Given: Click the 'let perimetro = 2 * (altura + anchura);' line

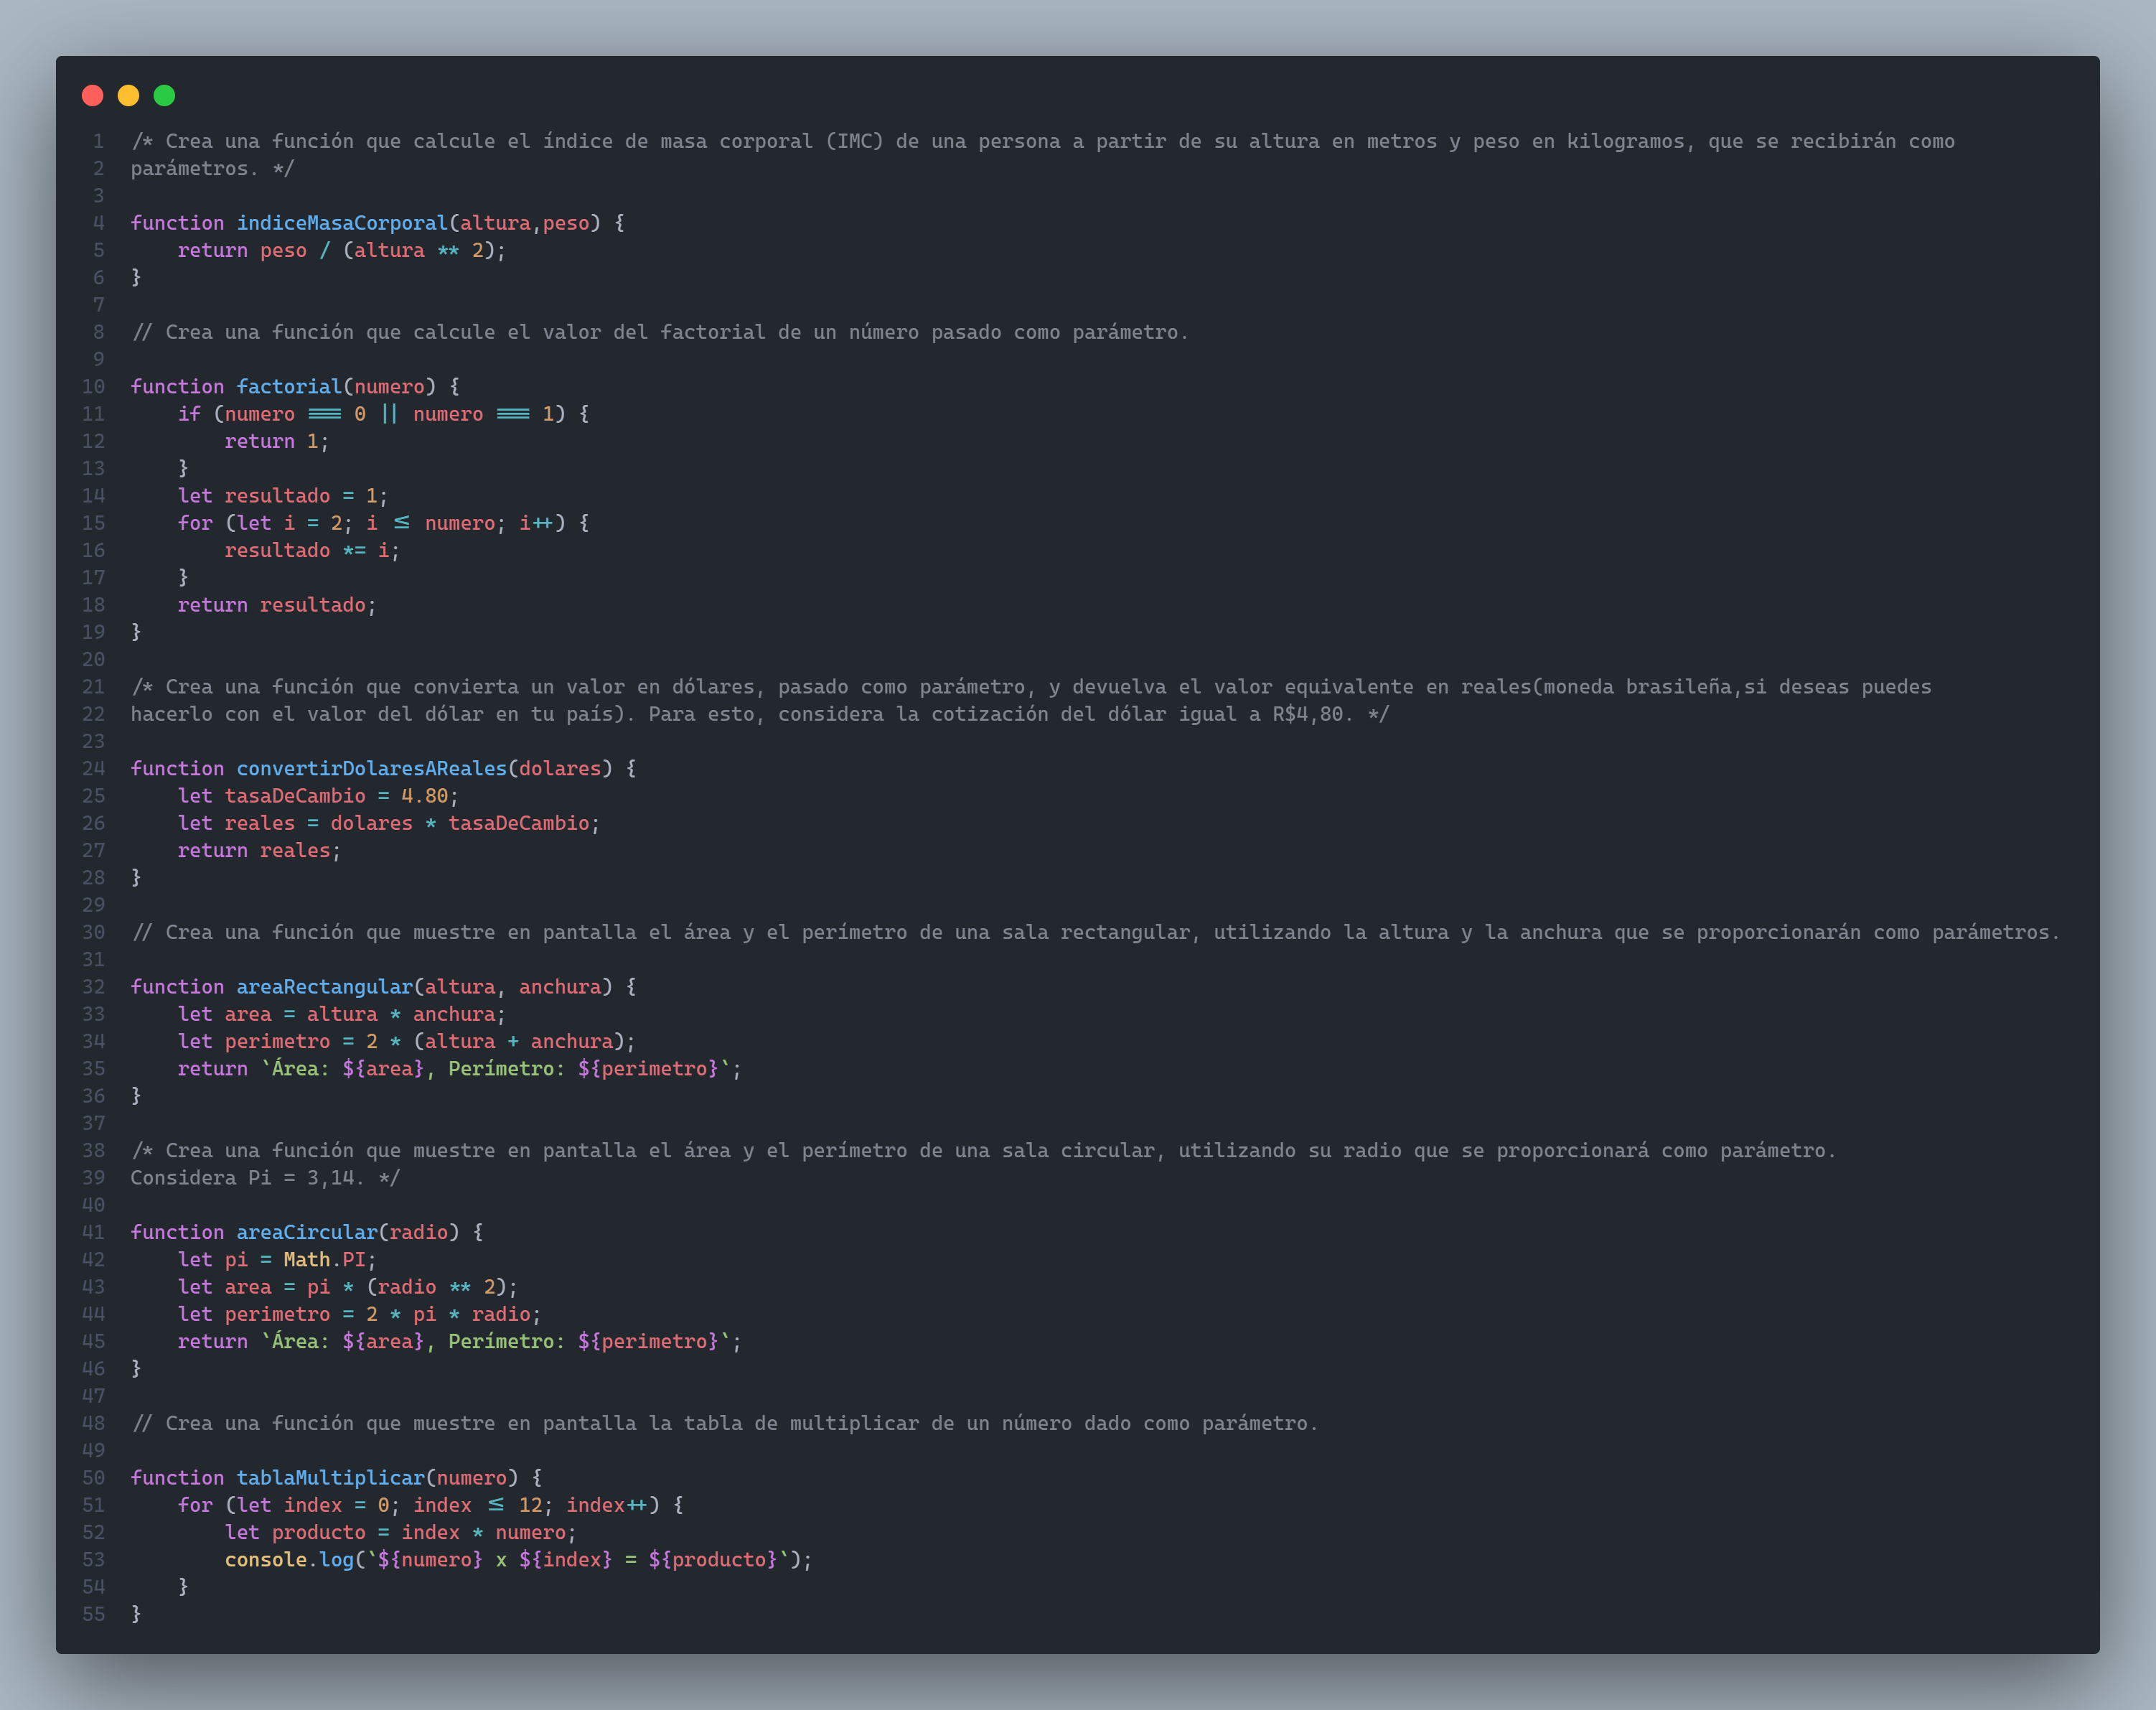Looking at the screenshot, I should tap(406, 1041).
